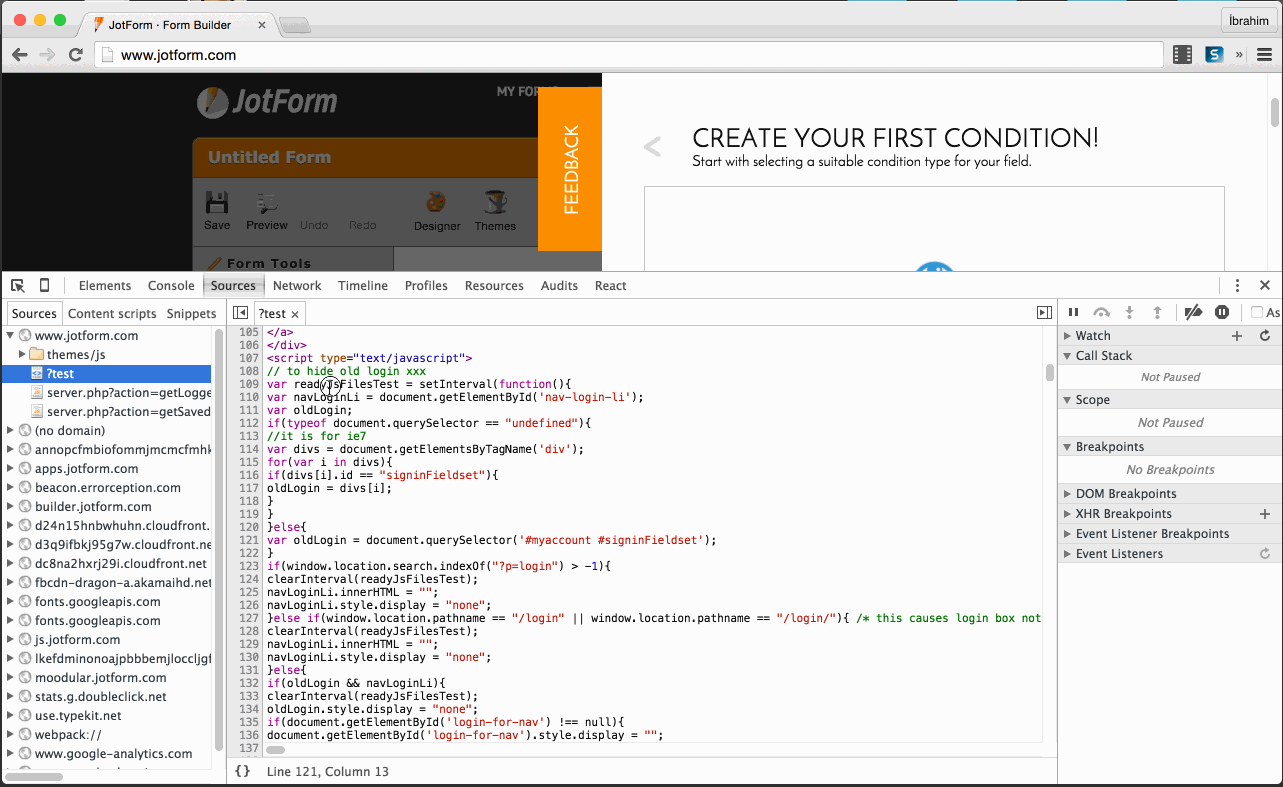The height and width of the screenshot is (787, 1283).
Task: Step over next function call
Action: point(1101,313)
